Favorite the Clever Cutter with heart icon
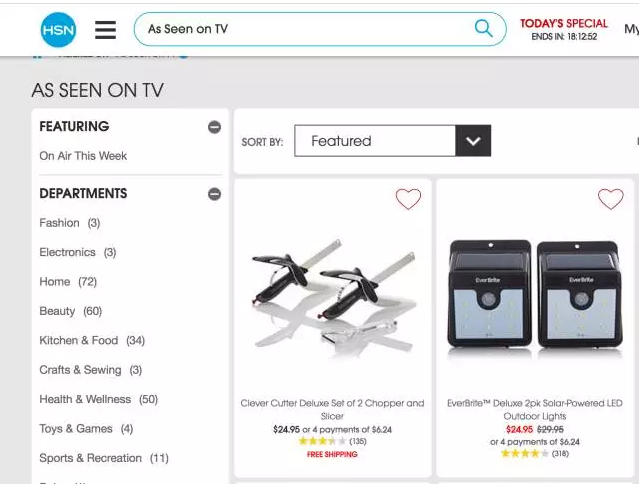 click(x=408, y=199)
